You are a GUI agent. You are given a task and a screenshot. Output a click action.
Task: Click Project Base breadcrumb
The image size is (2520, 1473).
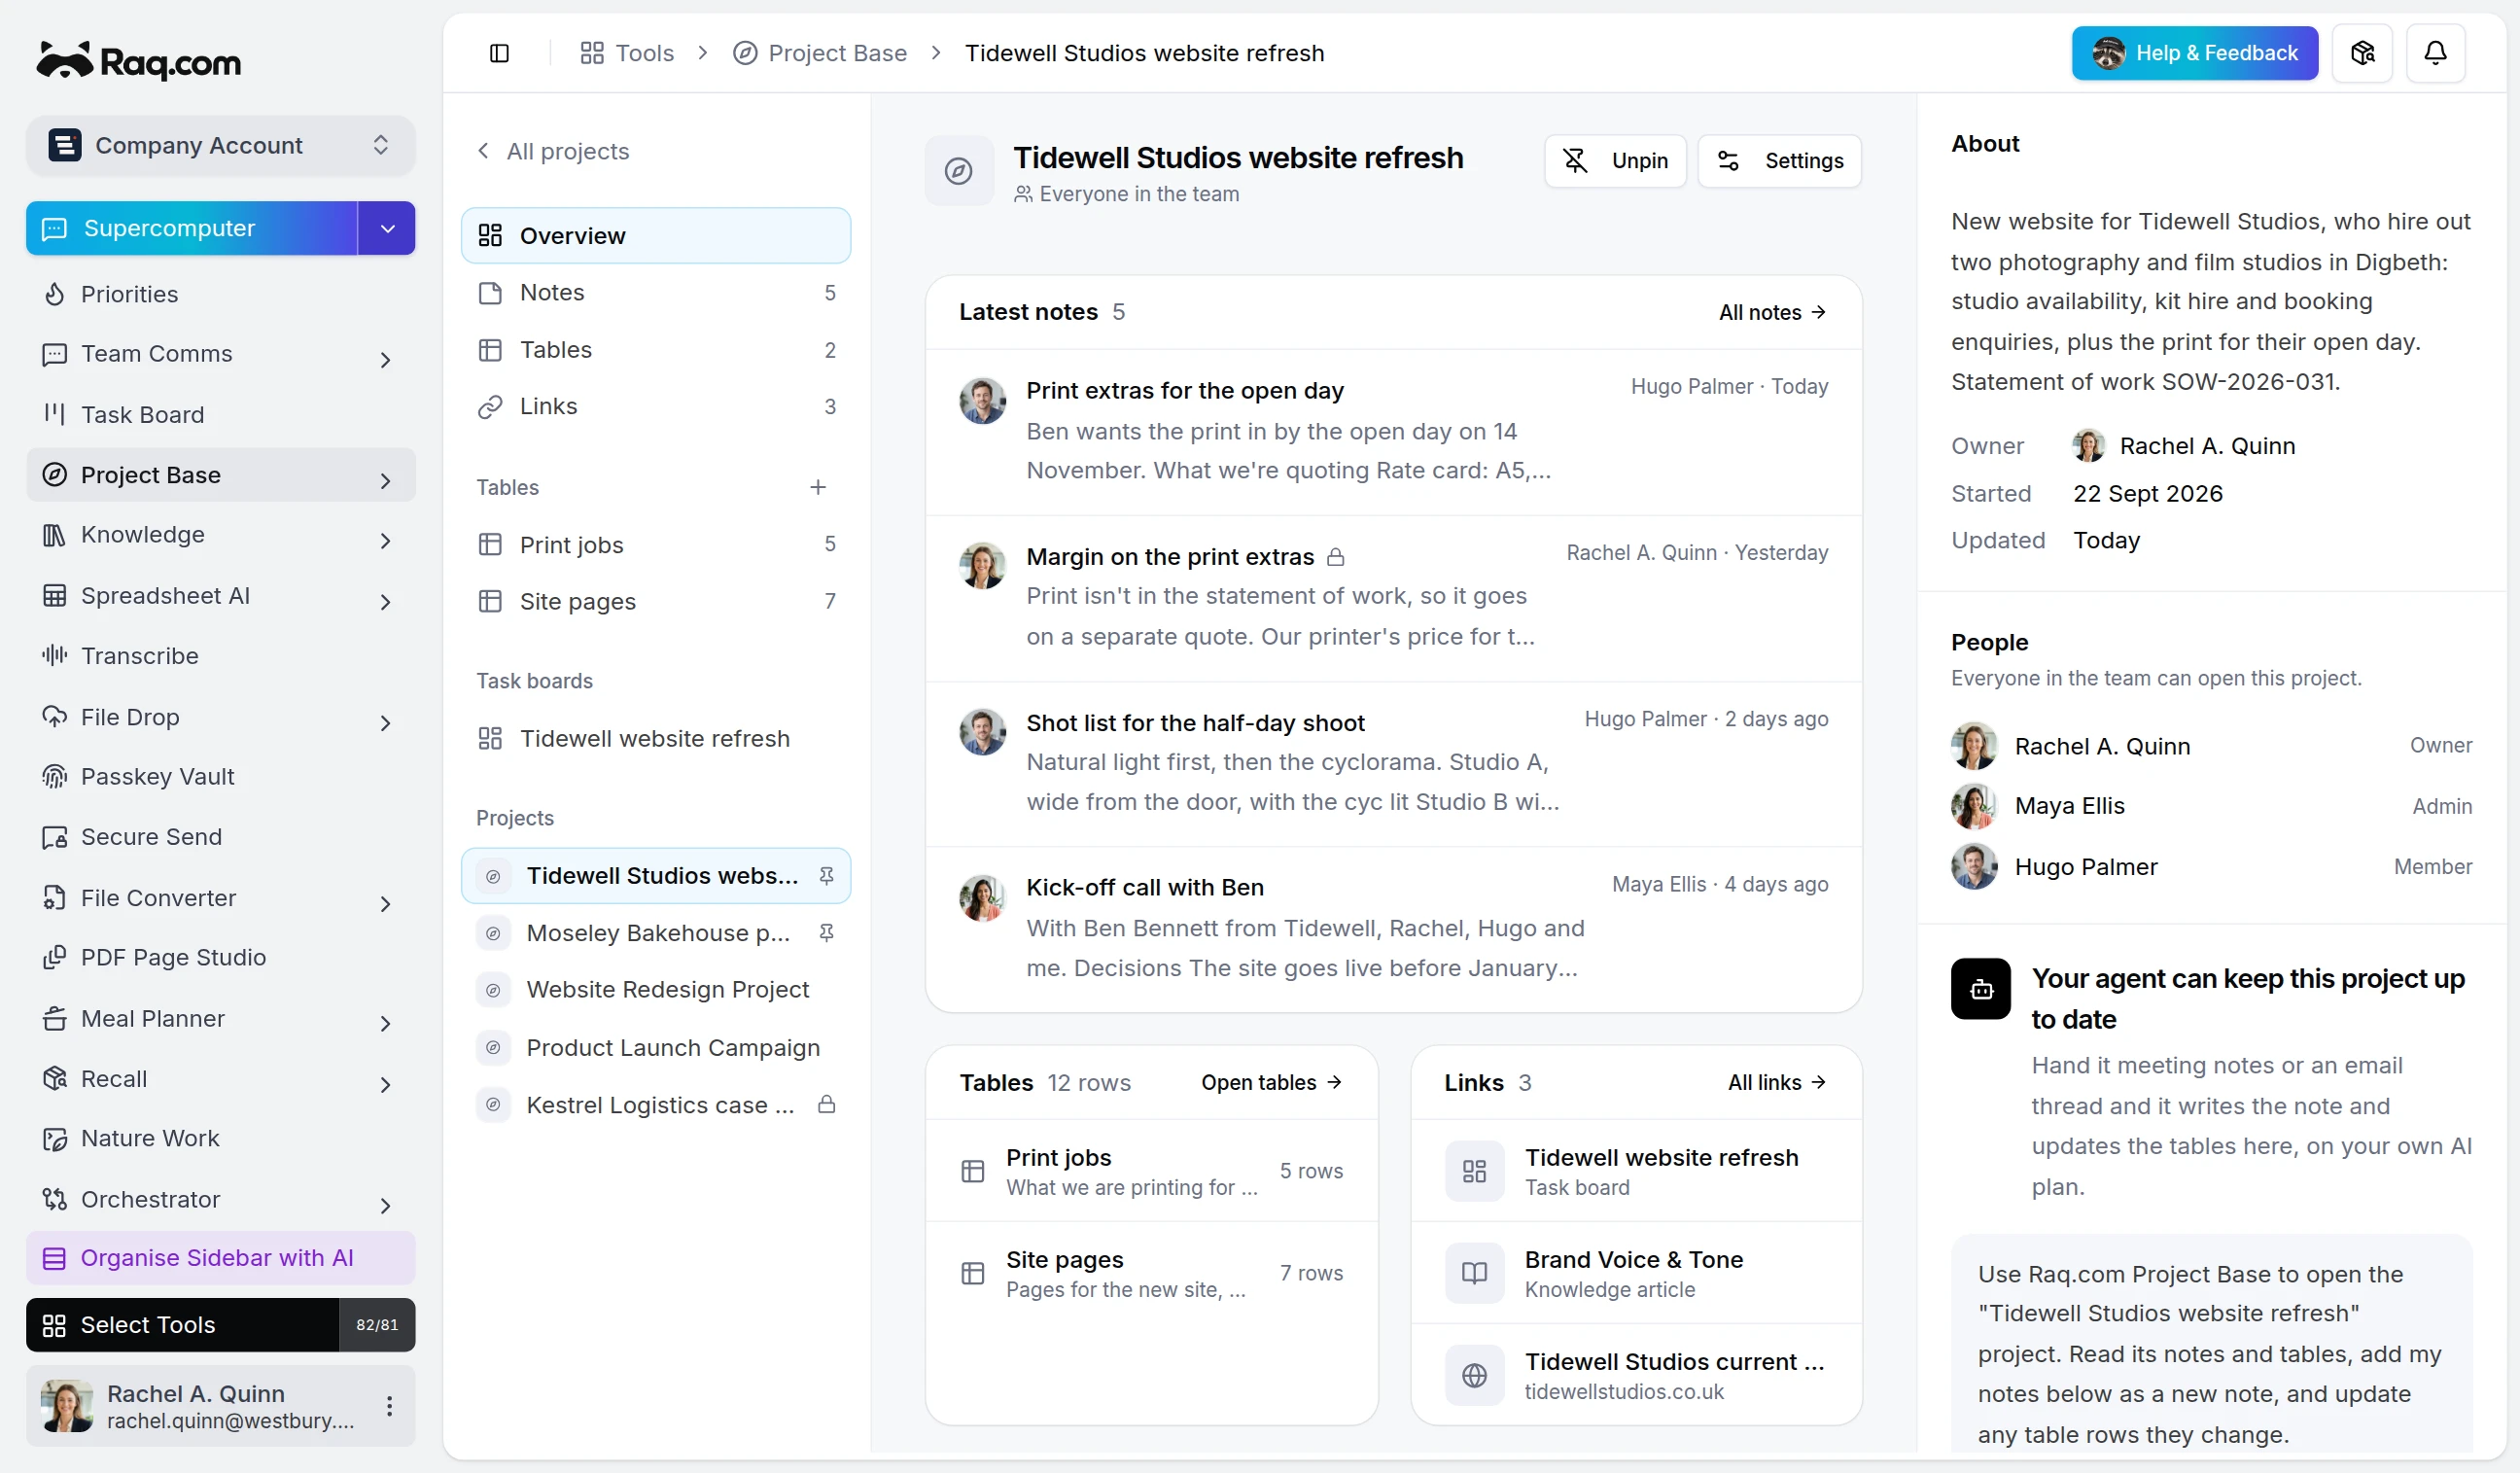point(820,53)
